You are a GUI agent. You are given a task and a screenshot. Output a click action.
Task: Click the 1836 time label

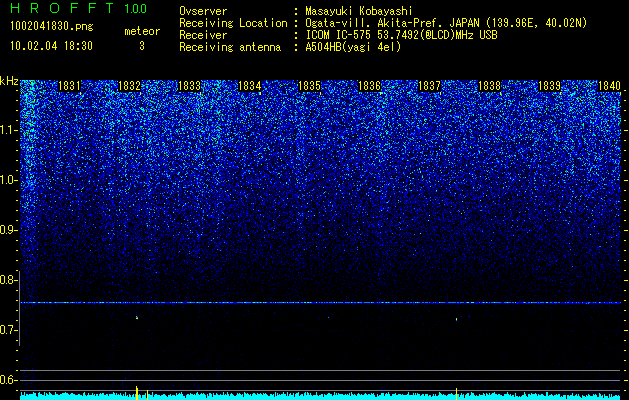[x=369, y=86]
